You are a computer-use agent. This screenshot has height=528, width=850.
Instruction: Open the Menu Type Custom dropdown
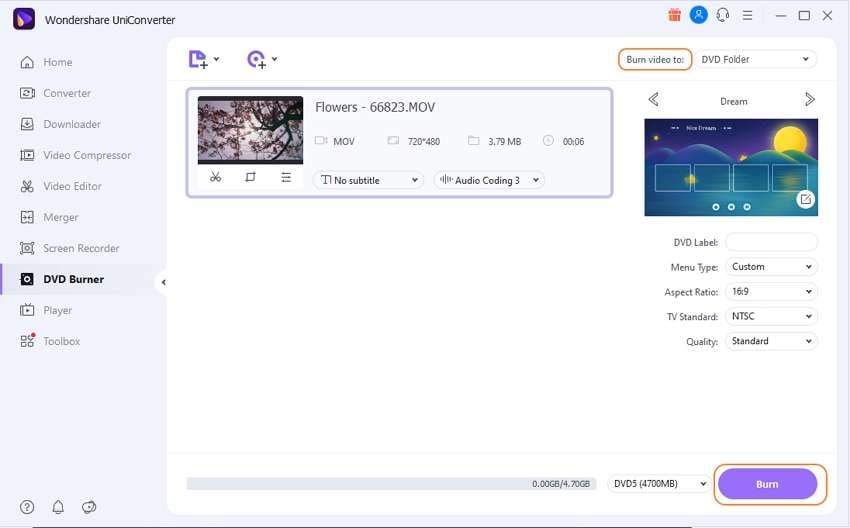(771, 267)
